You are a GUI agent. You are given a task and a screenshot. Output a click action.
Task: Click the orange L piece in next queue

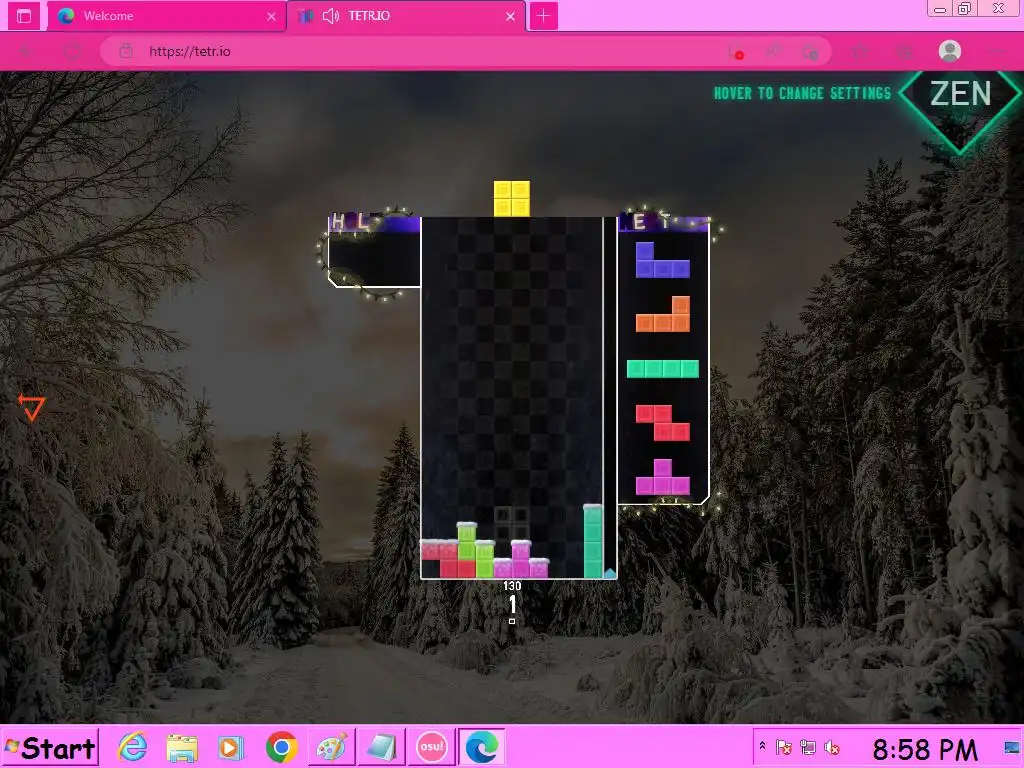(662, 314)
